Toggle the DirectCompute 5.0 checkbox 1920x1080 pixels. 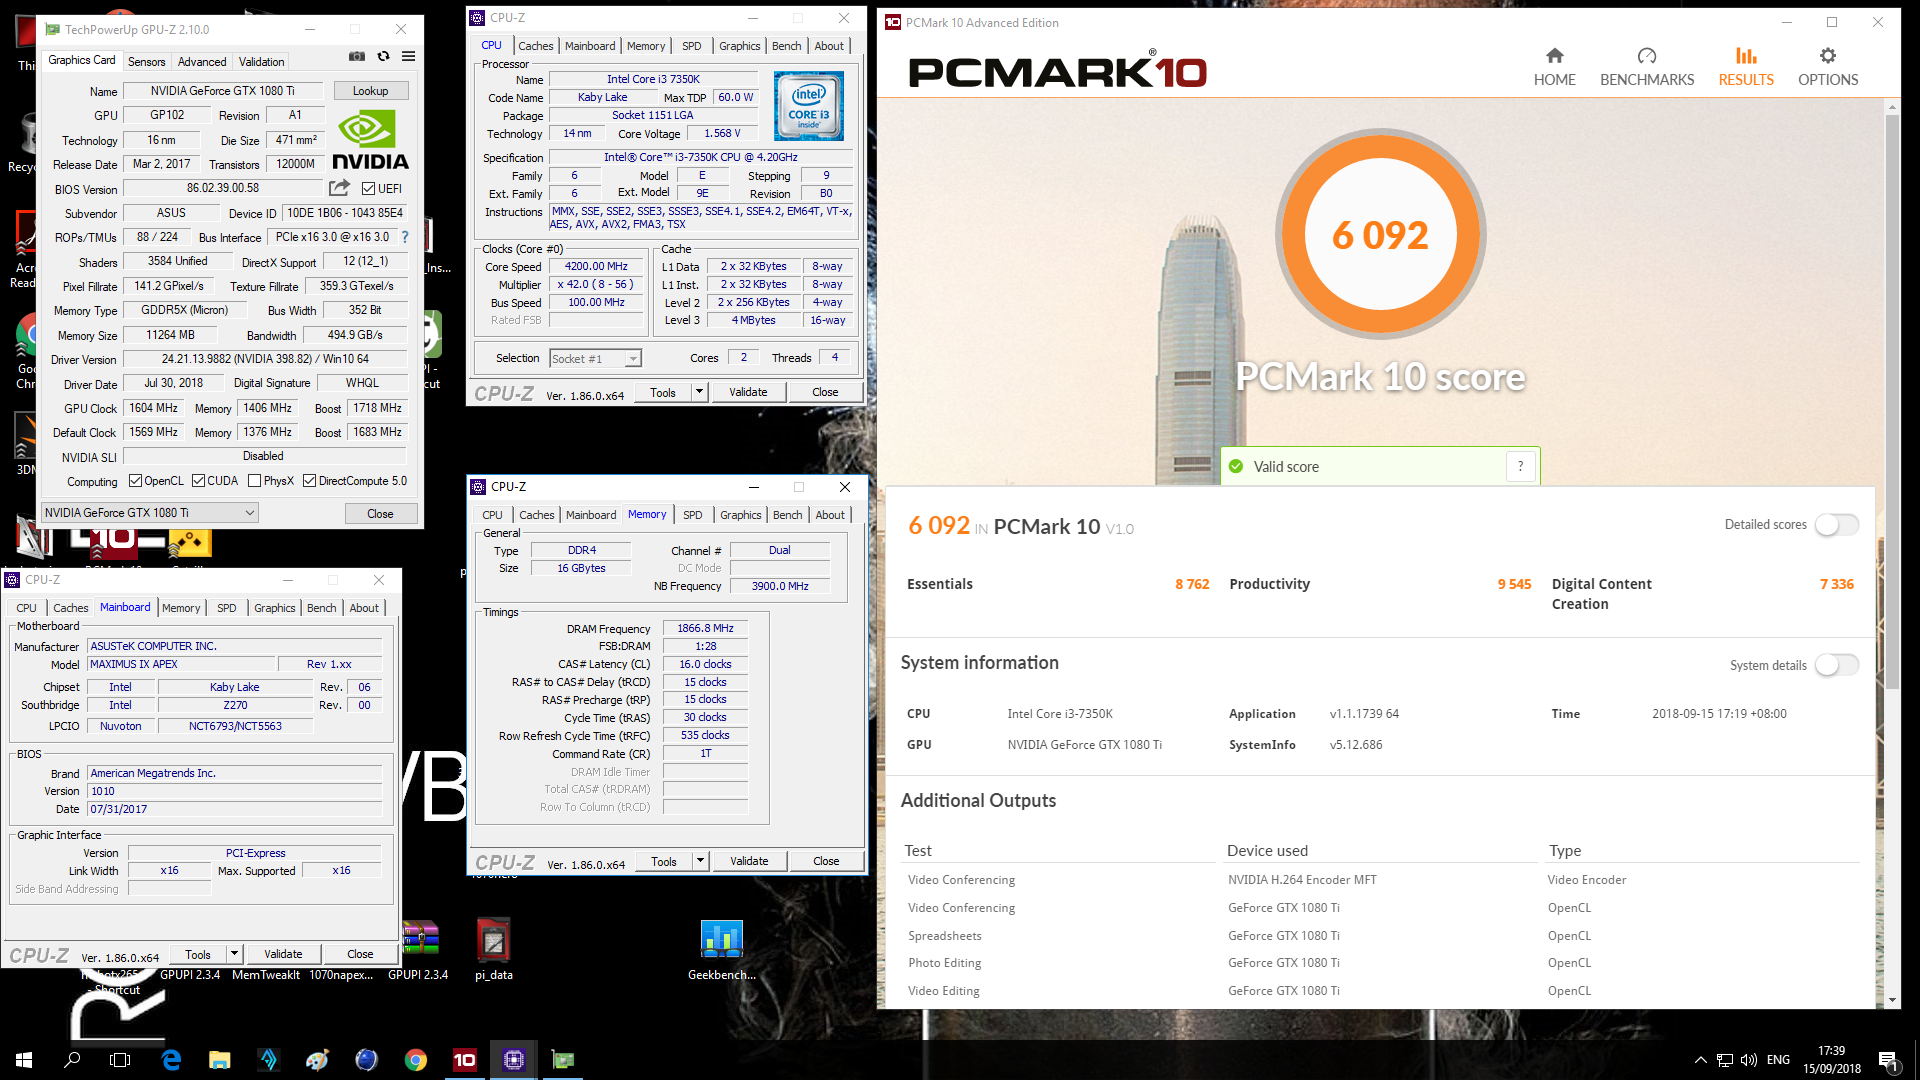tap(309, 481)
